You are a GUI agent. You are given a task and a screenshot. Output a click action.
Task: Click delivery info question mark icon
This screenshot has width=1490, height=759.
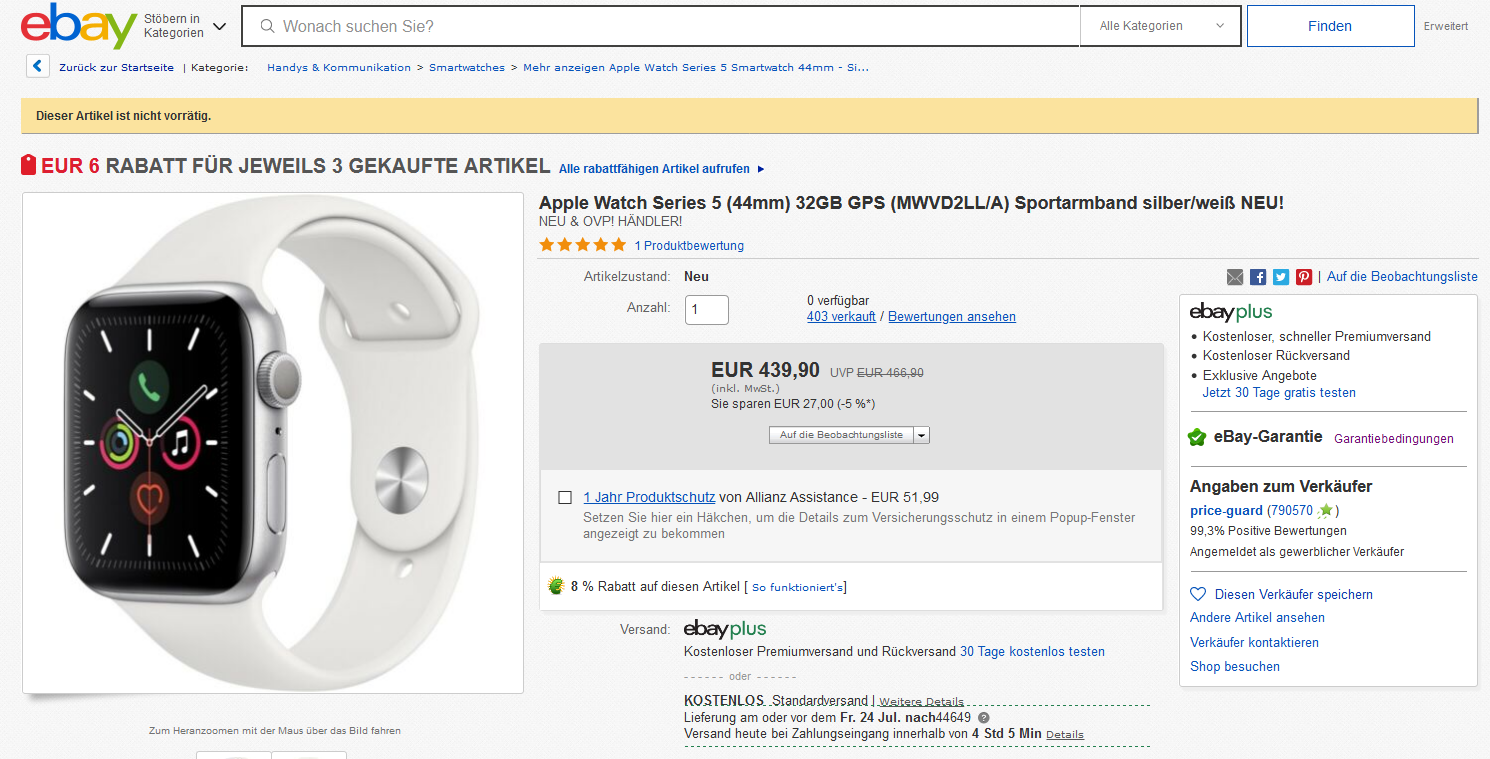[984, 718]
